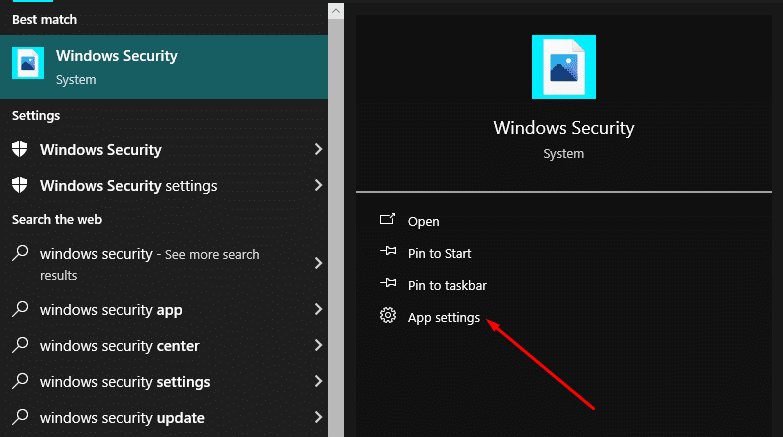The width and height of the screenshot is (783, 437).
Task: Click search icon beside 'windows security - See more'
Action: [20, 253]
